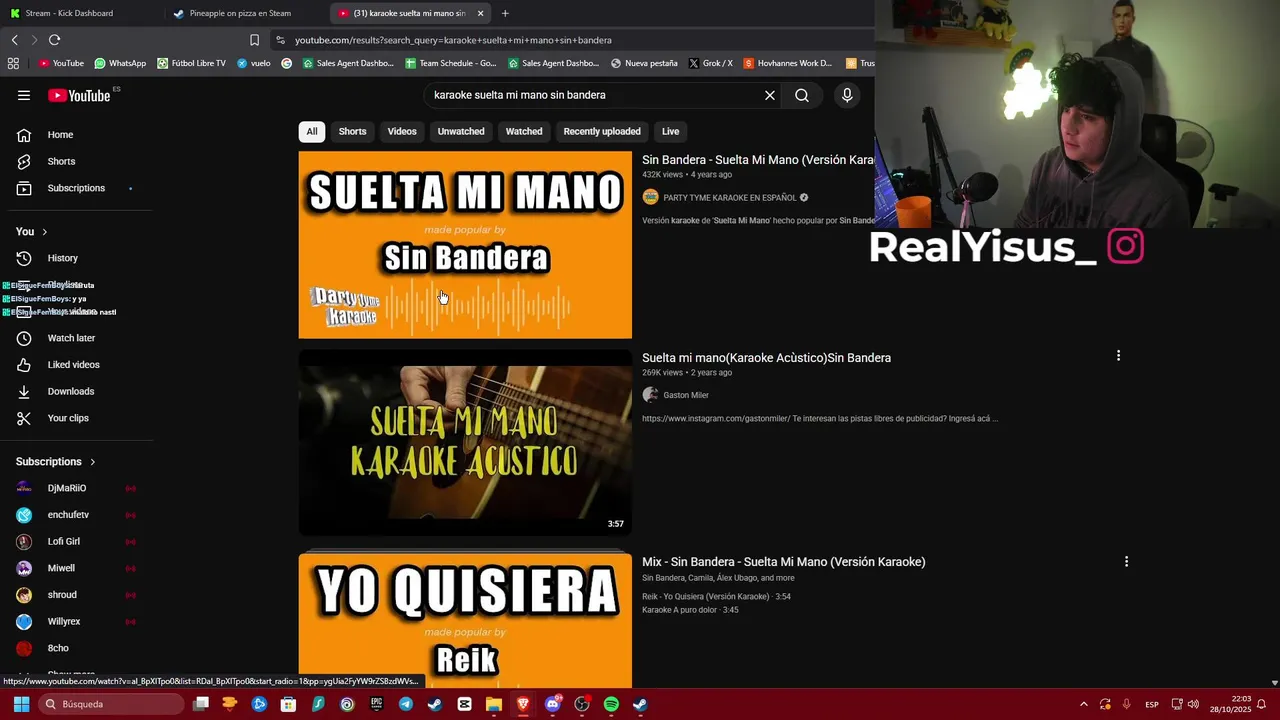The width and height of the screenshot is (1280, 720).
Task: Open Mix - Sin Bandera - Suelta Mi Mano
Action: click(x=783, y=562)
